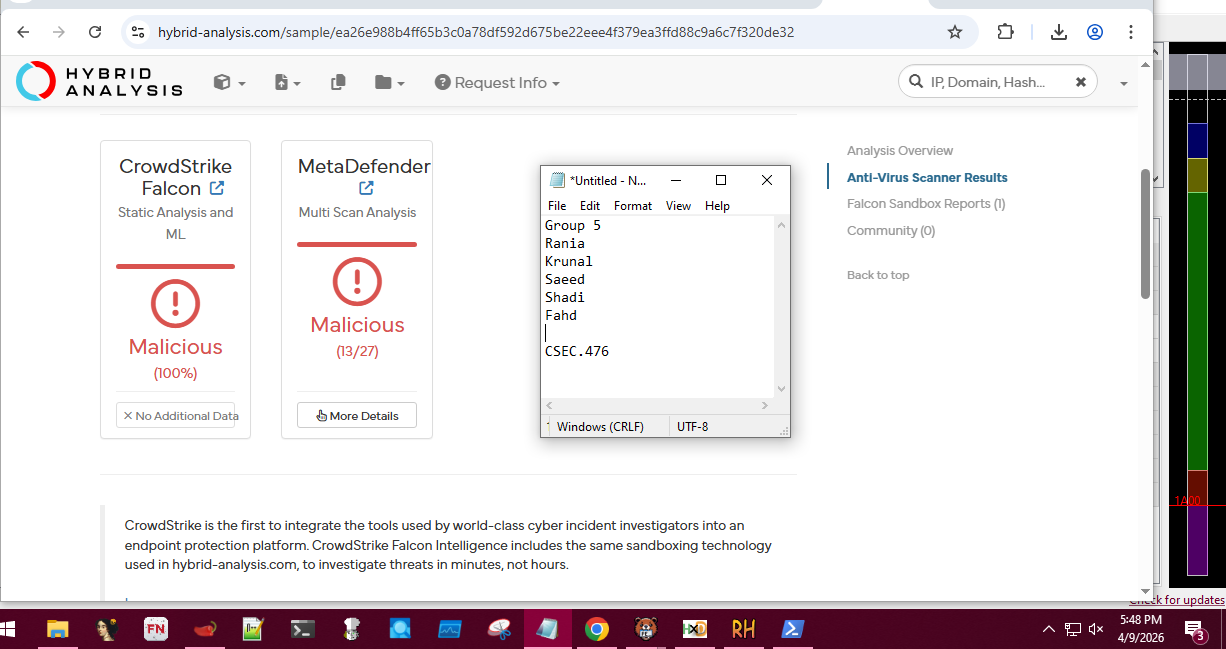Screen dimensions: 1226x649
Task: View site information icon in address bar
Action: pyautogui.click(x=139, y=32)
